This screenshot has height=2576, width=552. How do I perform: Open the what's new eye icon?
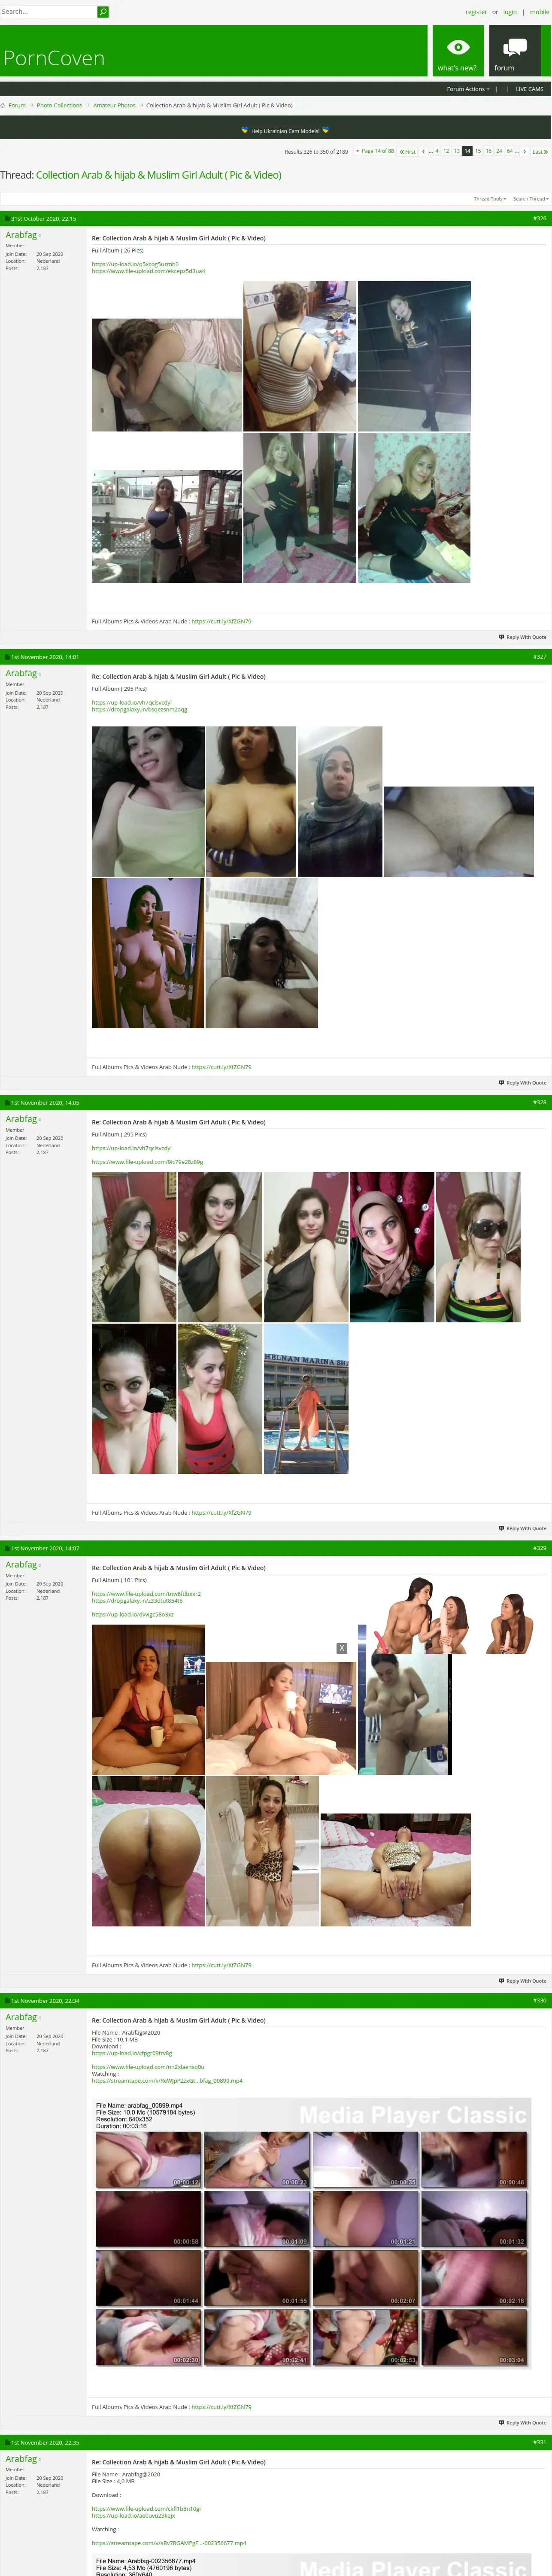pyautogui.click(x=457, y=47)
